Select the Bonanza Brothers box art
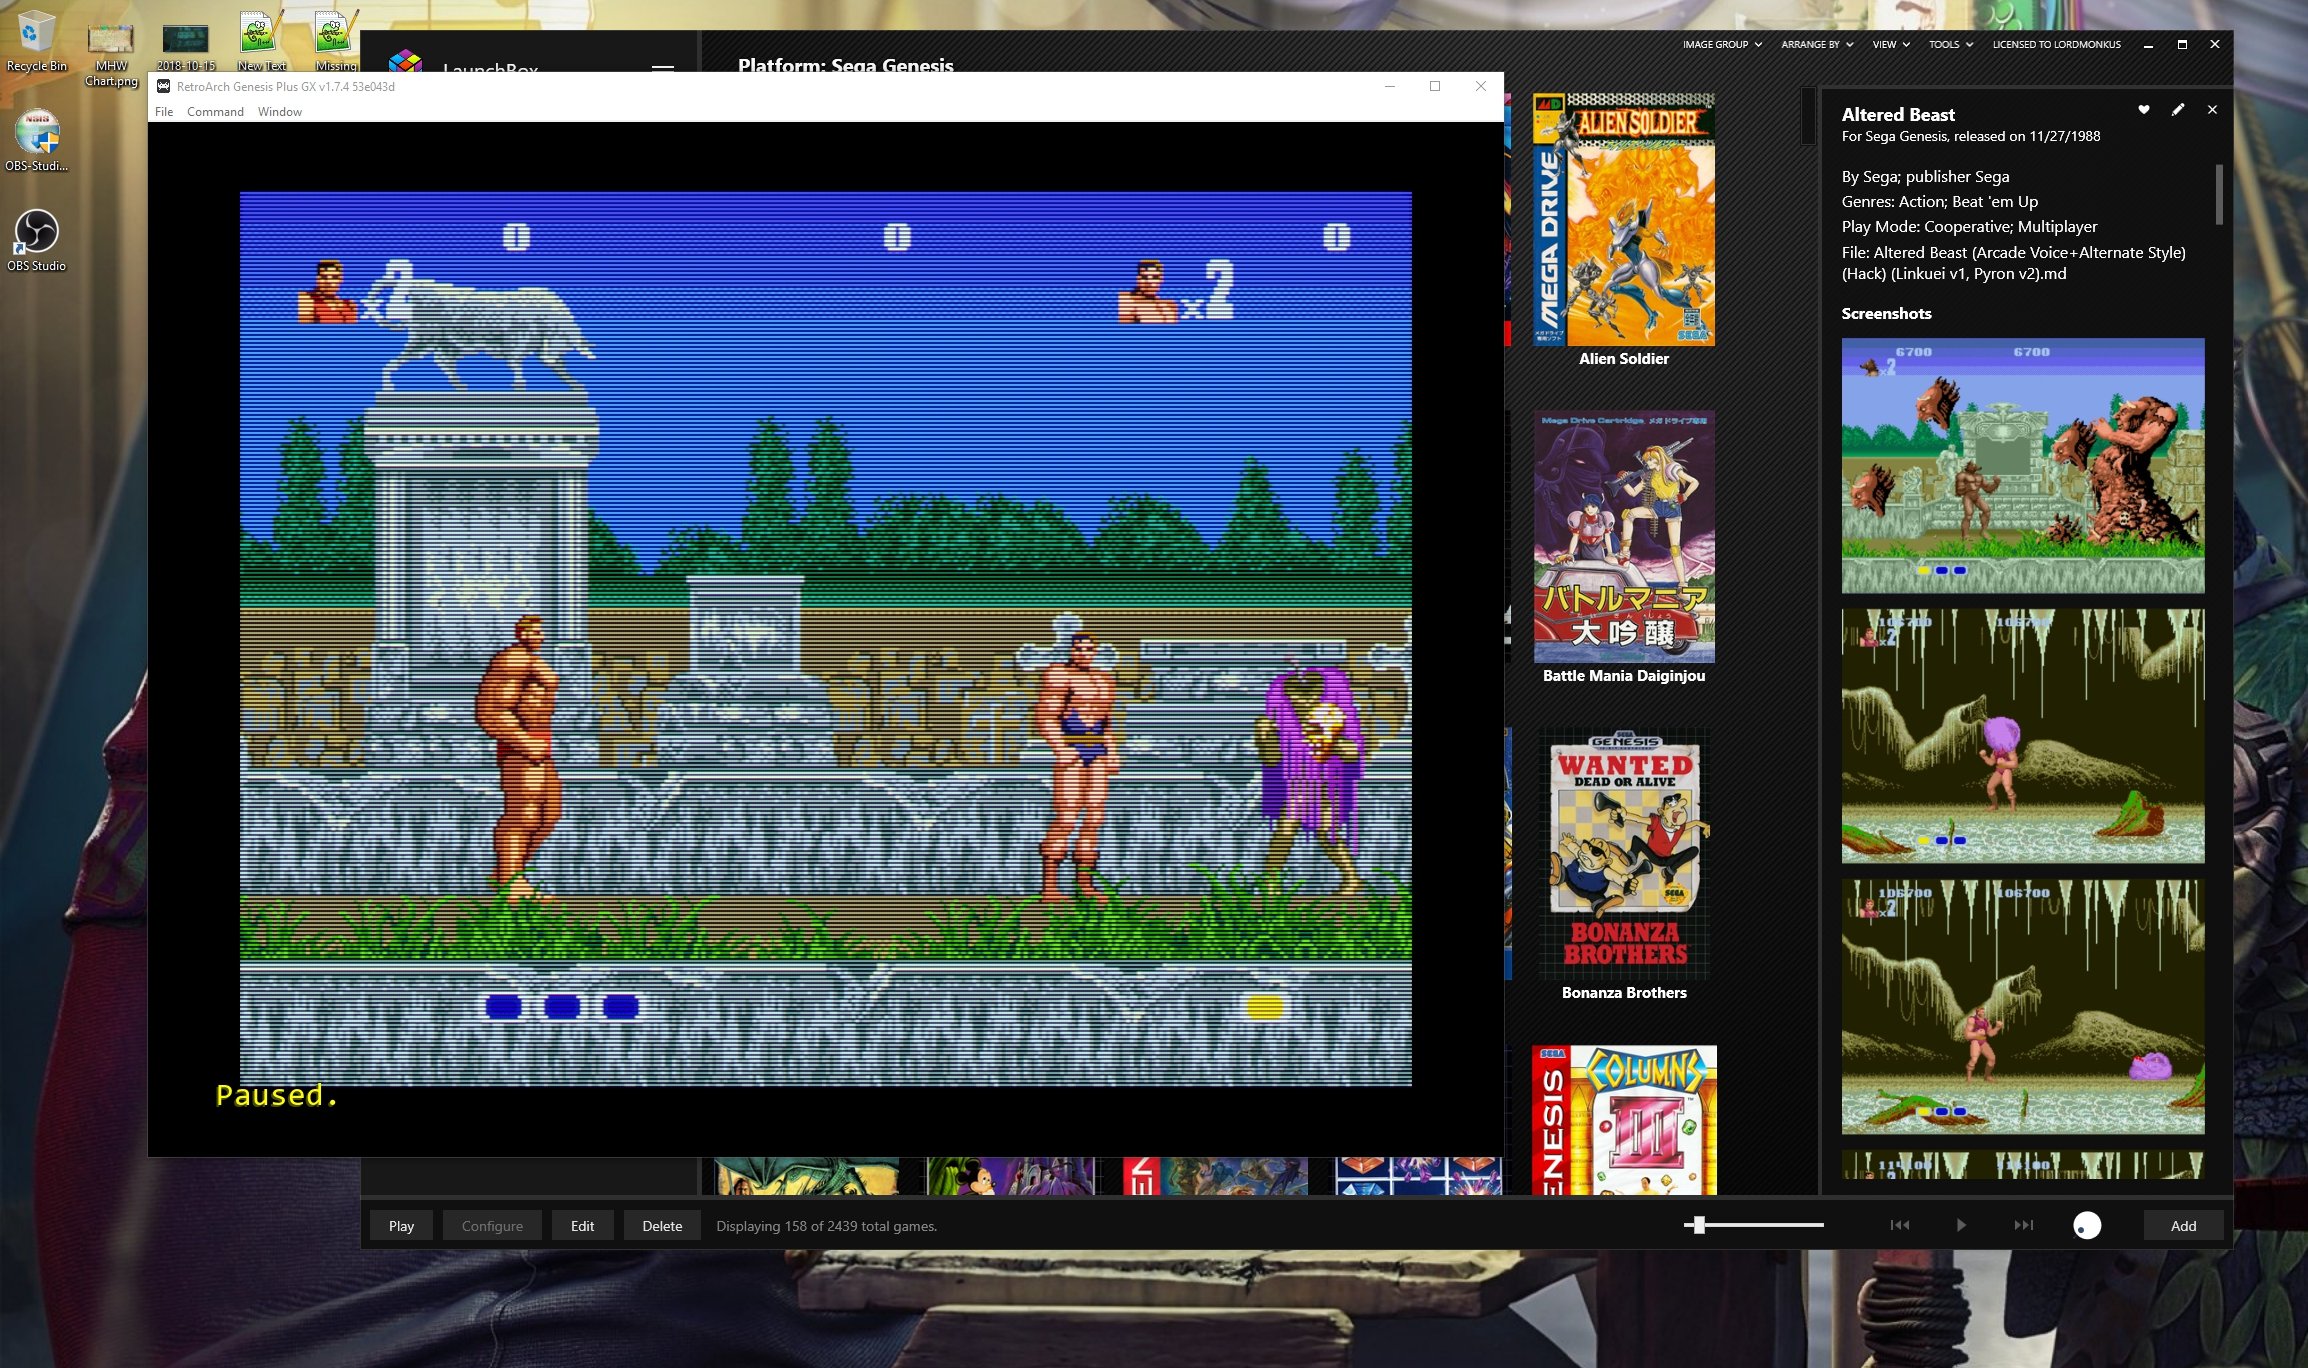The height and width of the screenshot is (1368, 2308). click(x=1624, y=853)
